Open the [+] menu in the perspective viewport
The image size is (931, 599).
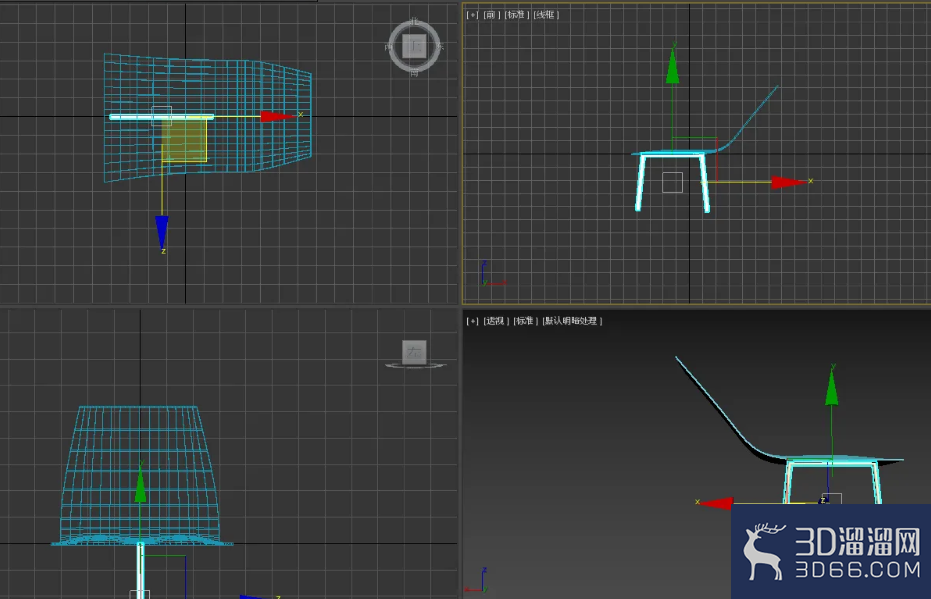tap(472, 321)
